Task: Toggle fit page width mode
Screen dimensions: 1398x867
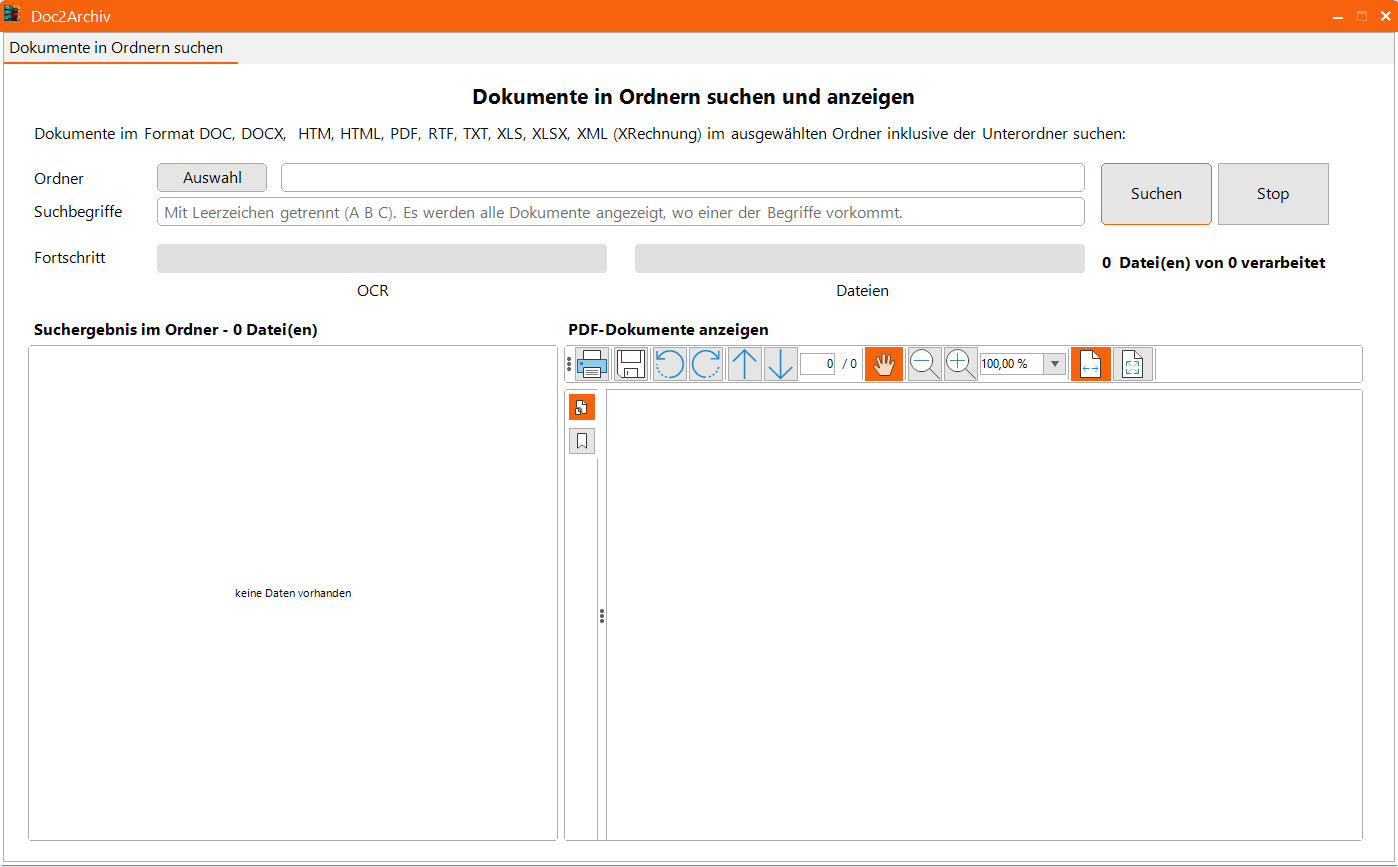Action: pyautogui.click(x=1090, y=364)
